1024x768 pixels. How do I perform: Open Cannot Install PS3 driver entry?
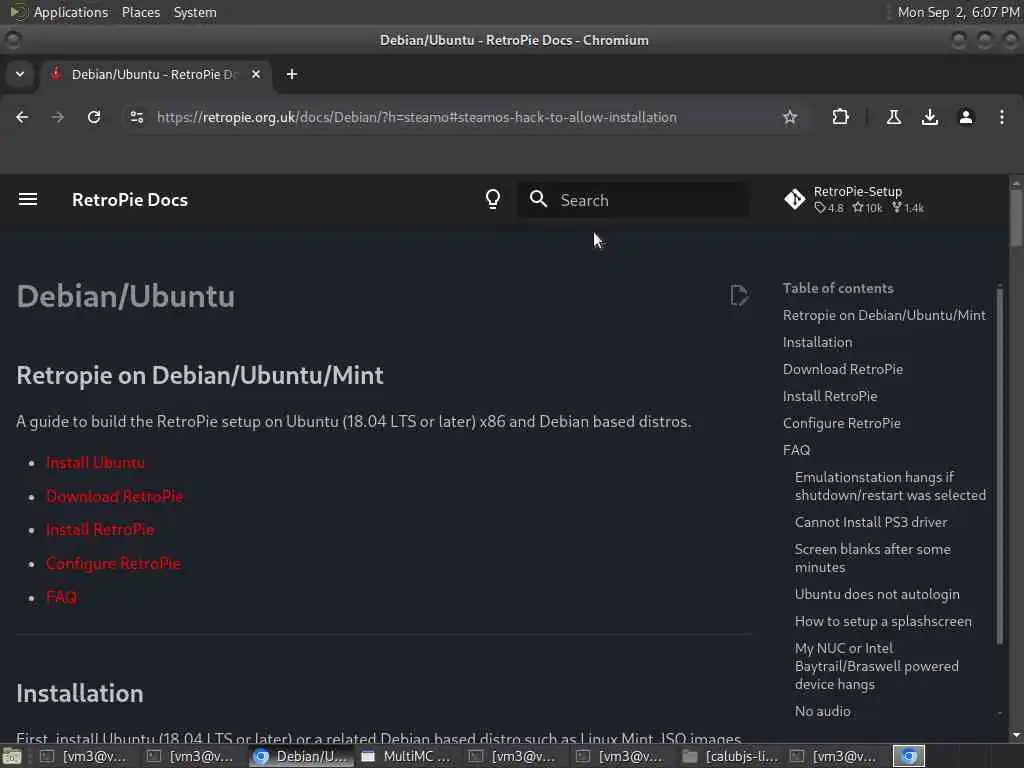pyautogui.click(x=871, y=522)
